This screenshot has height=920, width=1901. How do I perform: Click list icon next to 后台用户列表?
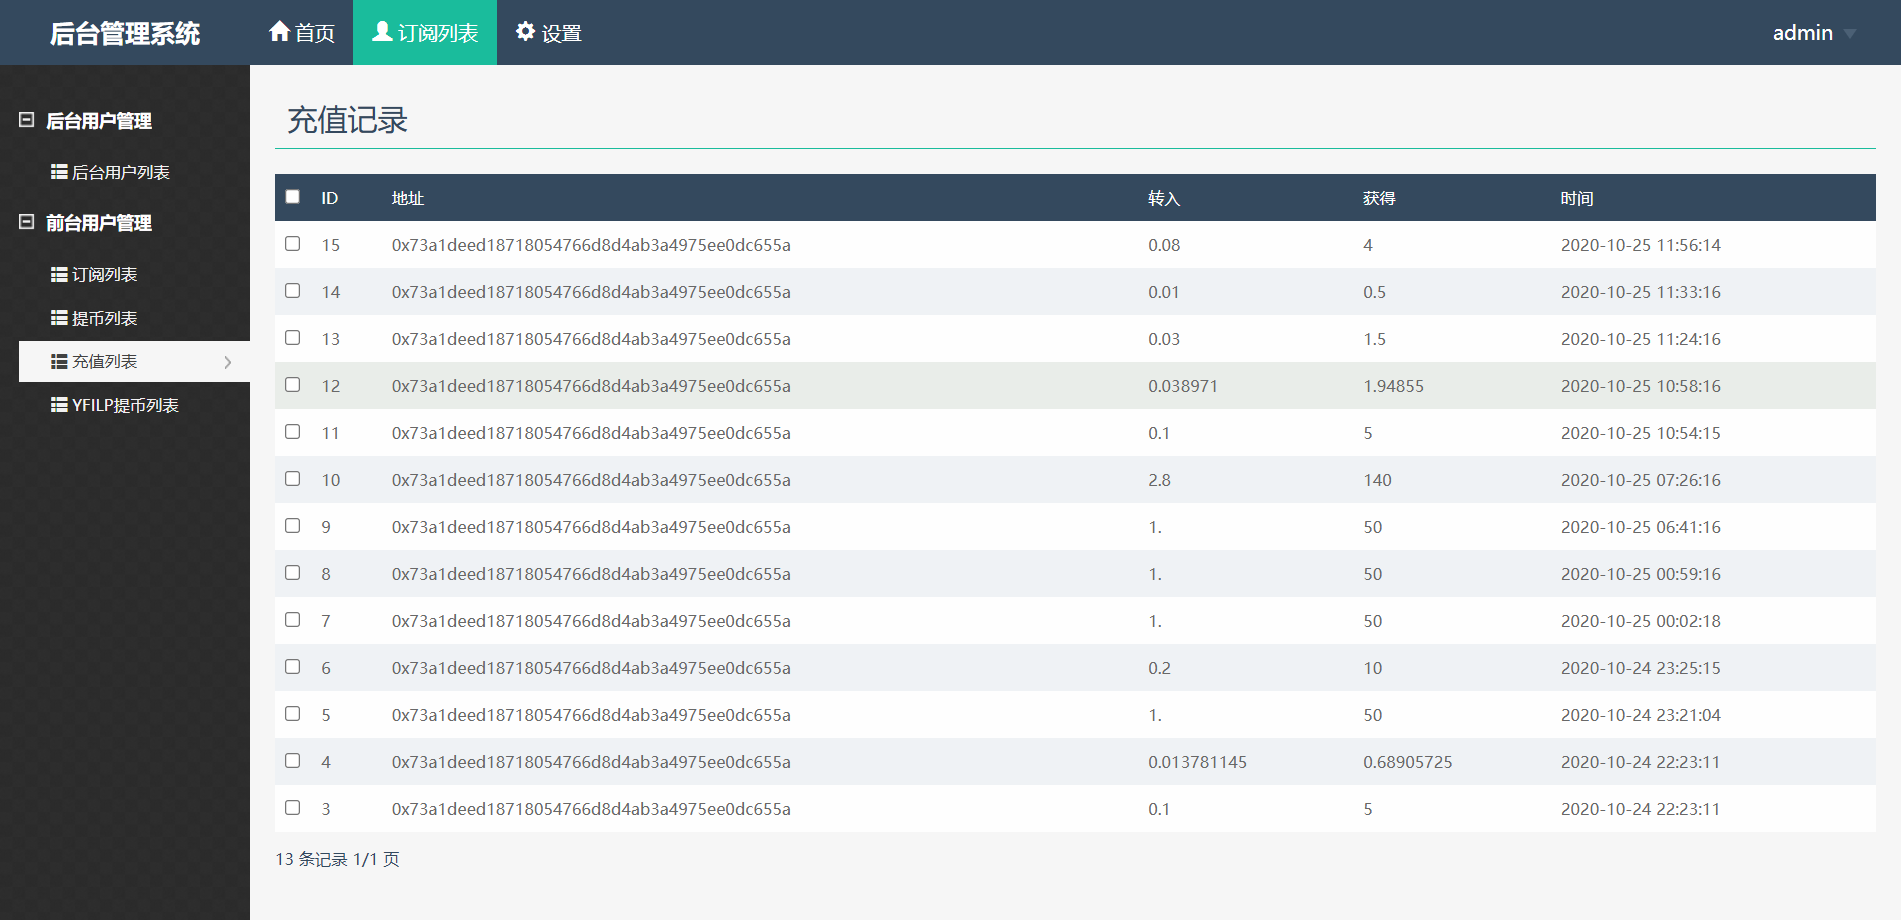pos(59,172)
